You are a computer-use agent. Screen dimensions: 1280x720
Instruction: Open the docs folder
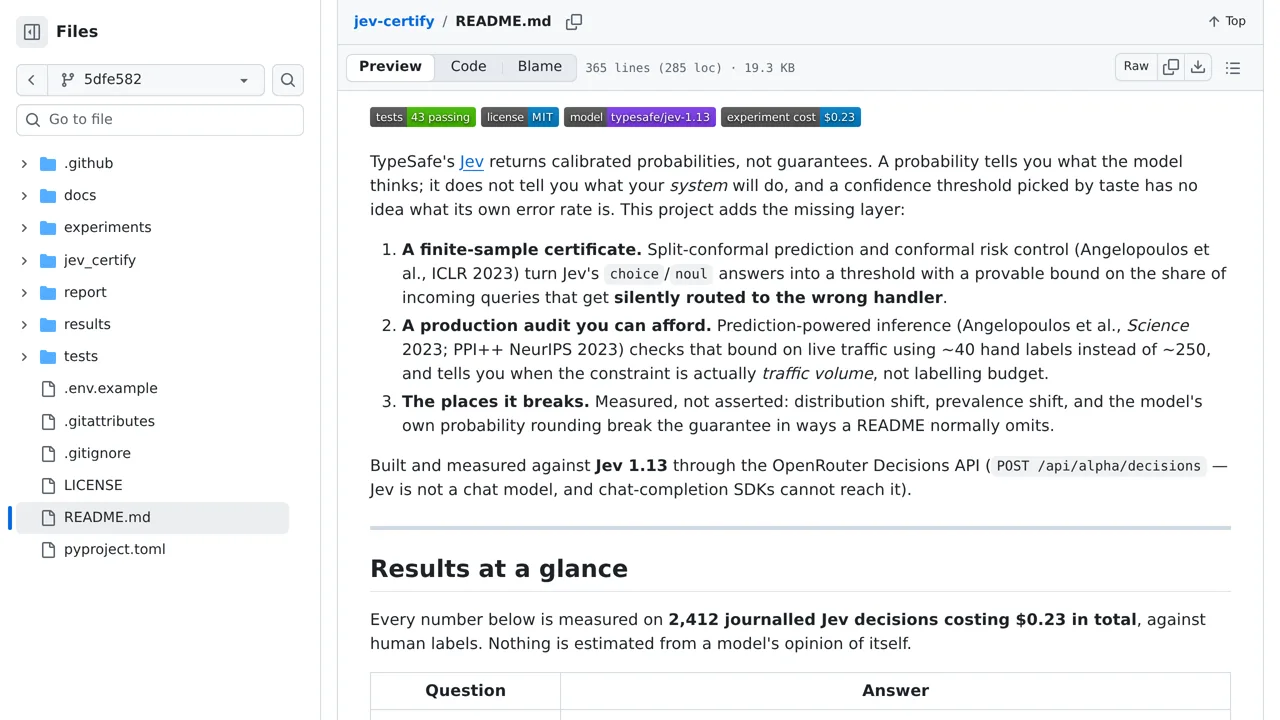(80, 195)
